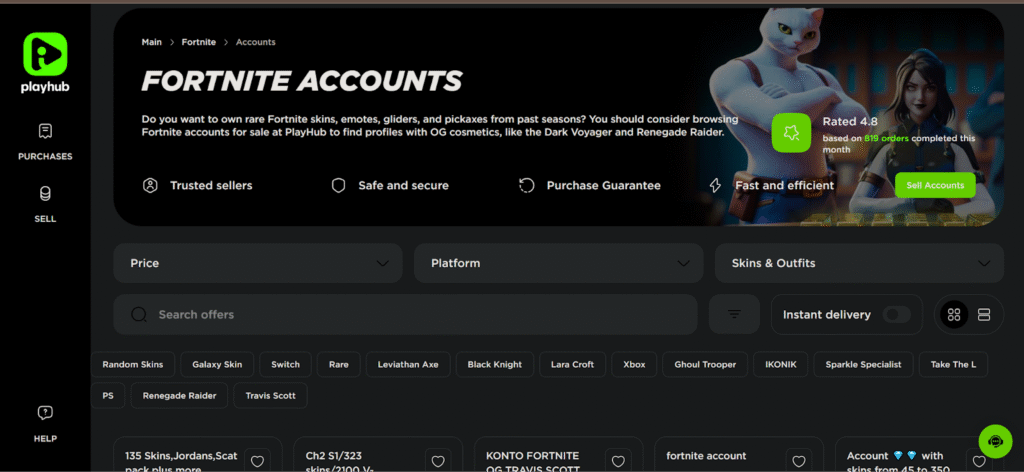Open the Sell sidebar icon
The image size is (1024, 472).
click(x=45, y=194)
